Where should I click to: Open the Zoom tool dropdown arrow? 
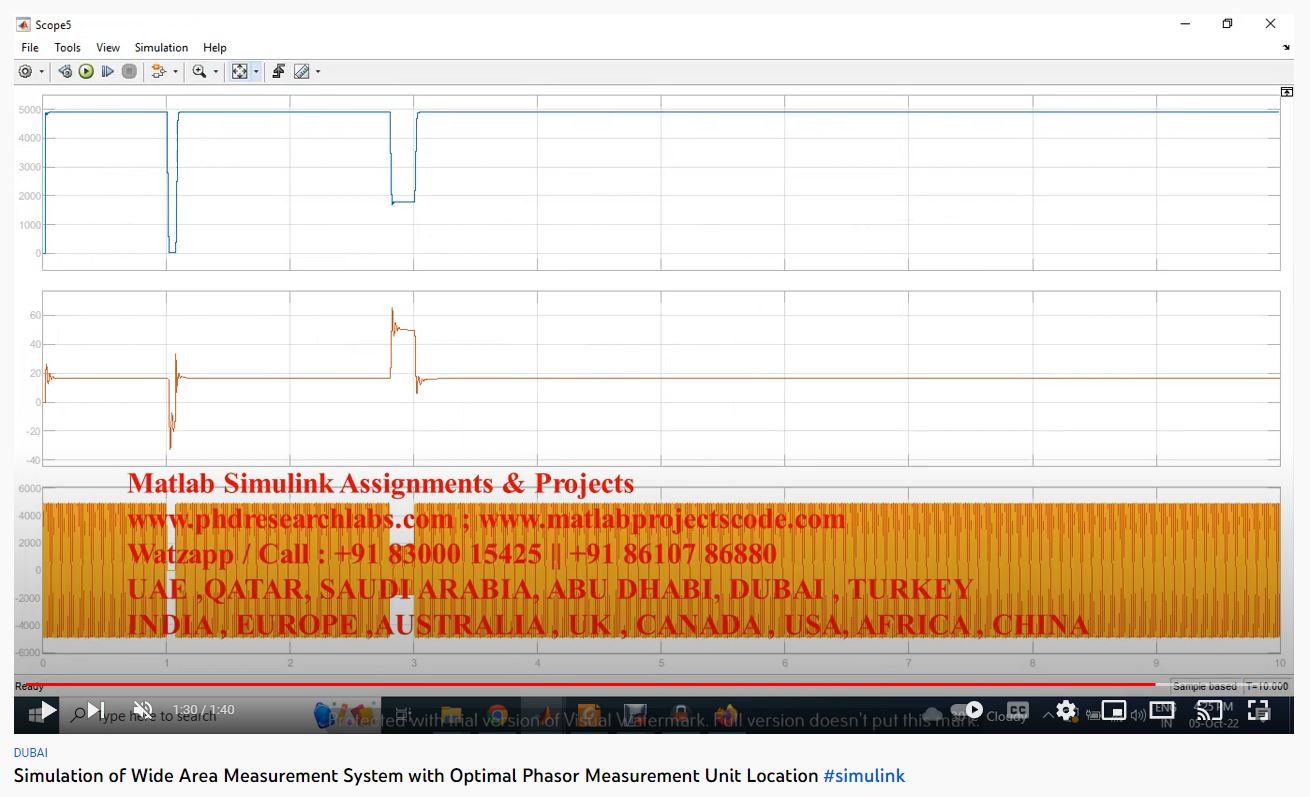216,72
